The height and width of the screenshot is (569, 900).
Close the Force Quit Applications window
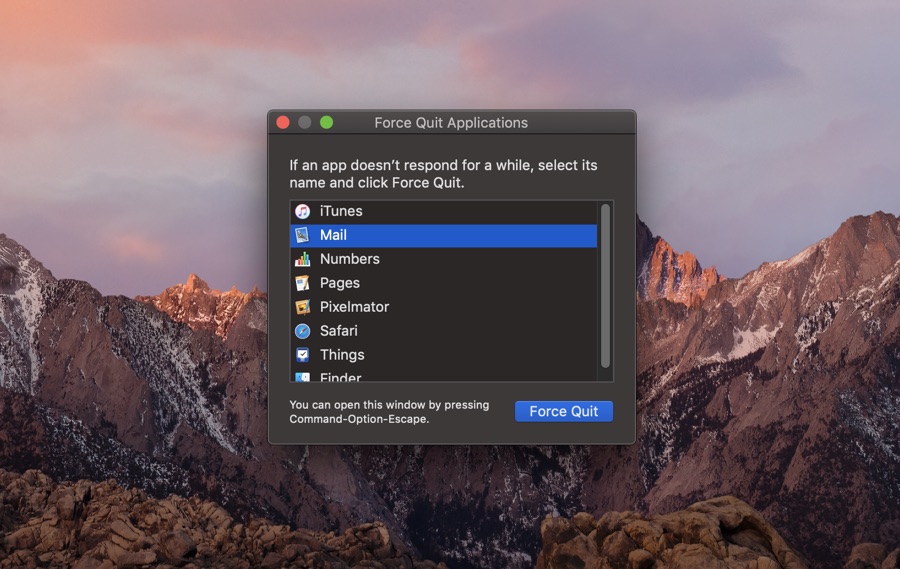click(283, 122)
